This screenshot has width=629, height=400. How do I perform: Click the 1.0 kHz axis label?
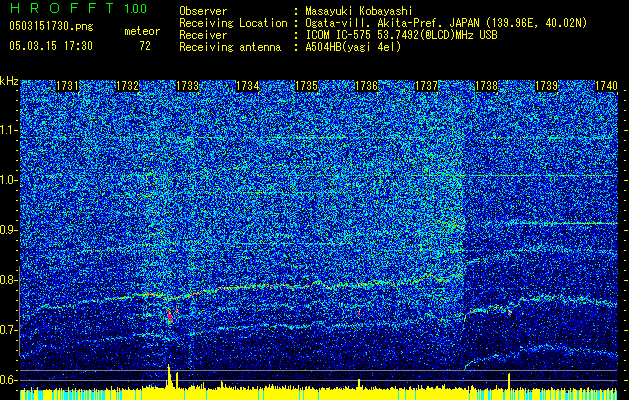(8, 180)
